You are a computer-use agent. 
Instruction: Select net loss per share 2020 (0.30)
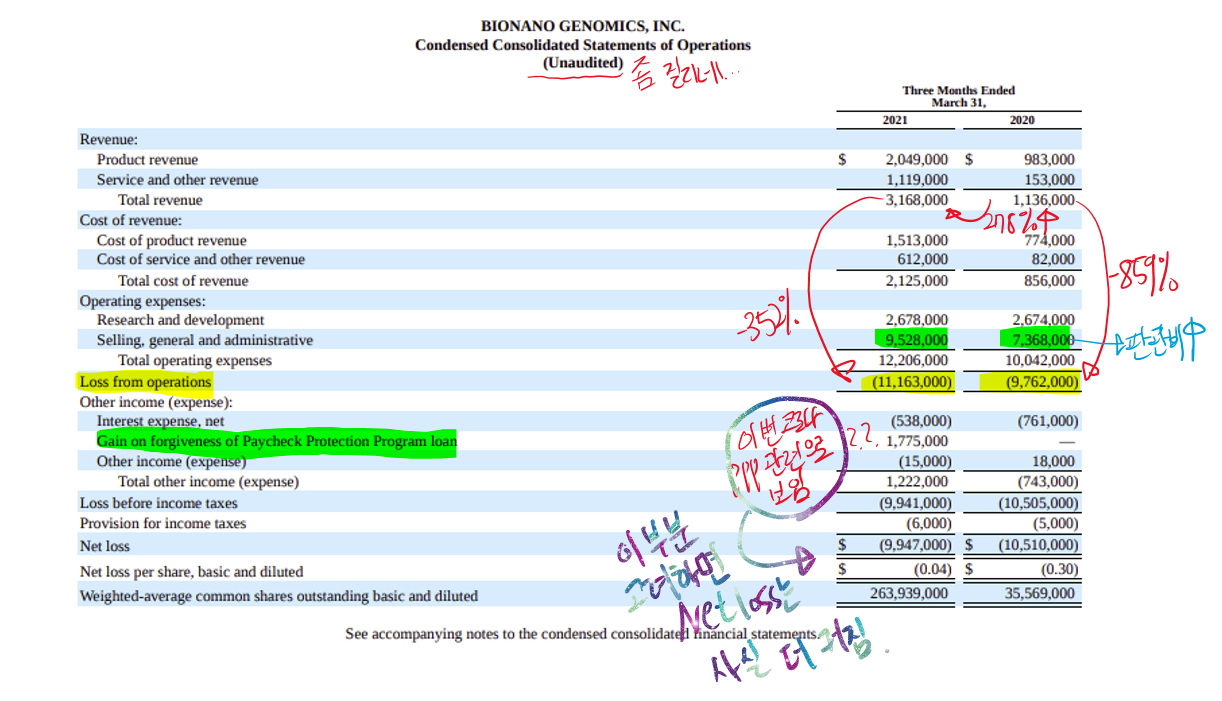tap(1059, 568)
